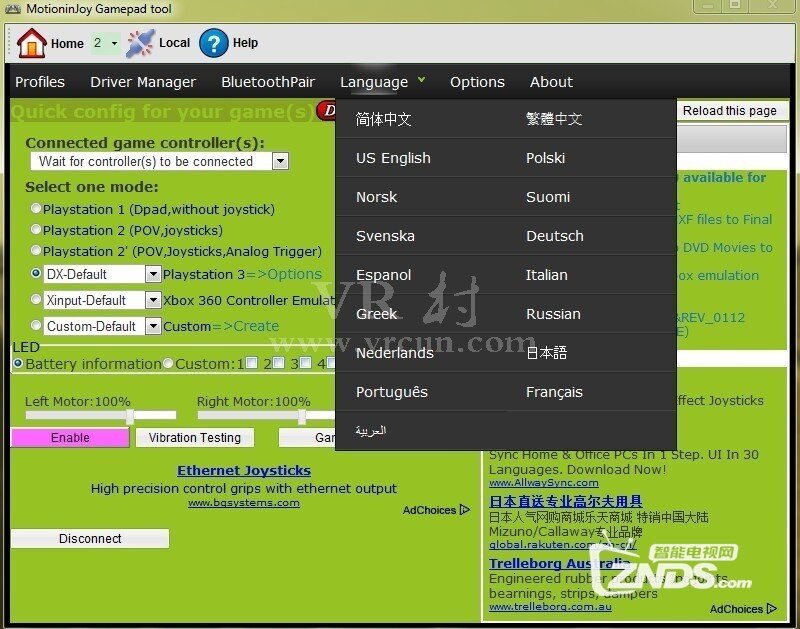Click the MotioninJoy title bar app icon
The width and height of the screenshot is (800, 629).
pyautogui.click(x=12, y=9)
